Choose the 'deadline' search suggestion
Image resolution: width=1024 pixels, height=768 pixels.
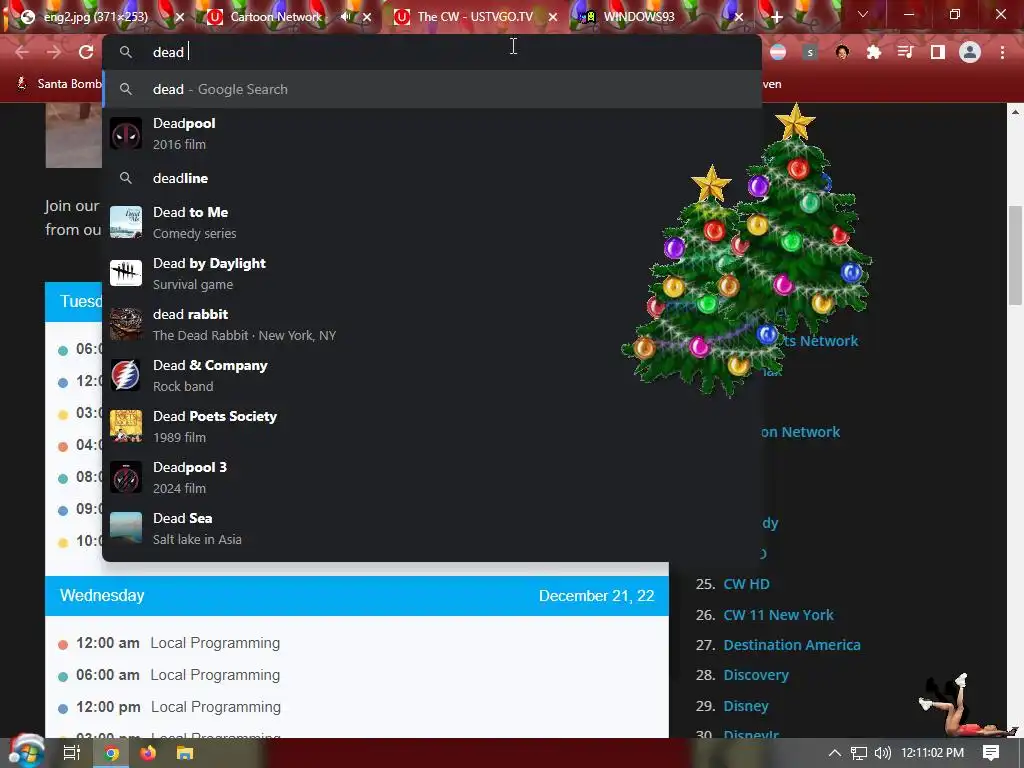(x=432, y=178)
